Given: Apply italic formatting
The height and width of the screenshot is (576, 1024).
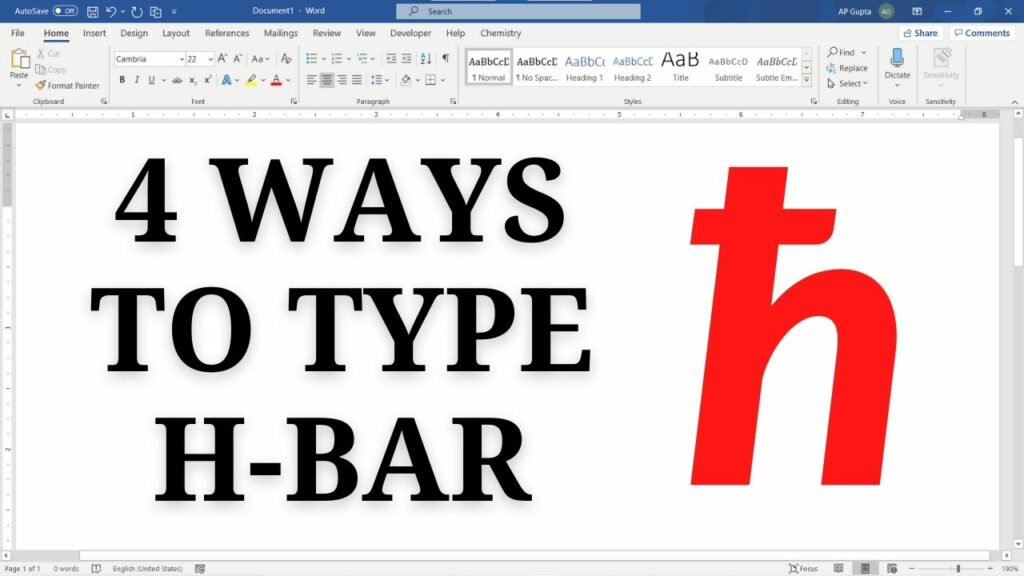Looking at the screenshot, I should coord(136,80).
